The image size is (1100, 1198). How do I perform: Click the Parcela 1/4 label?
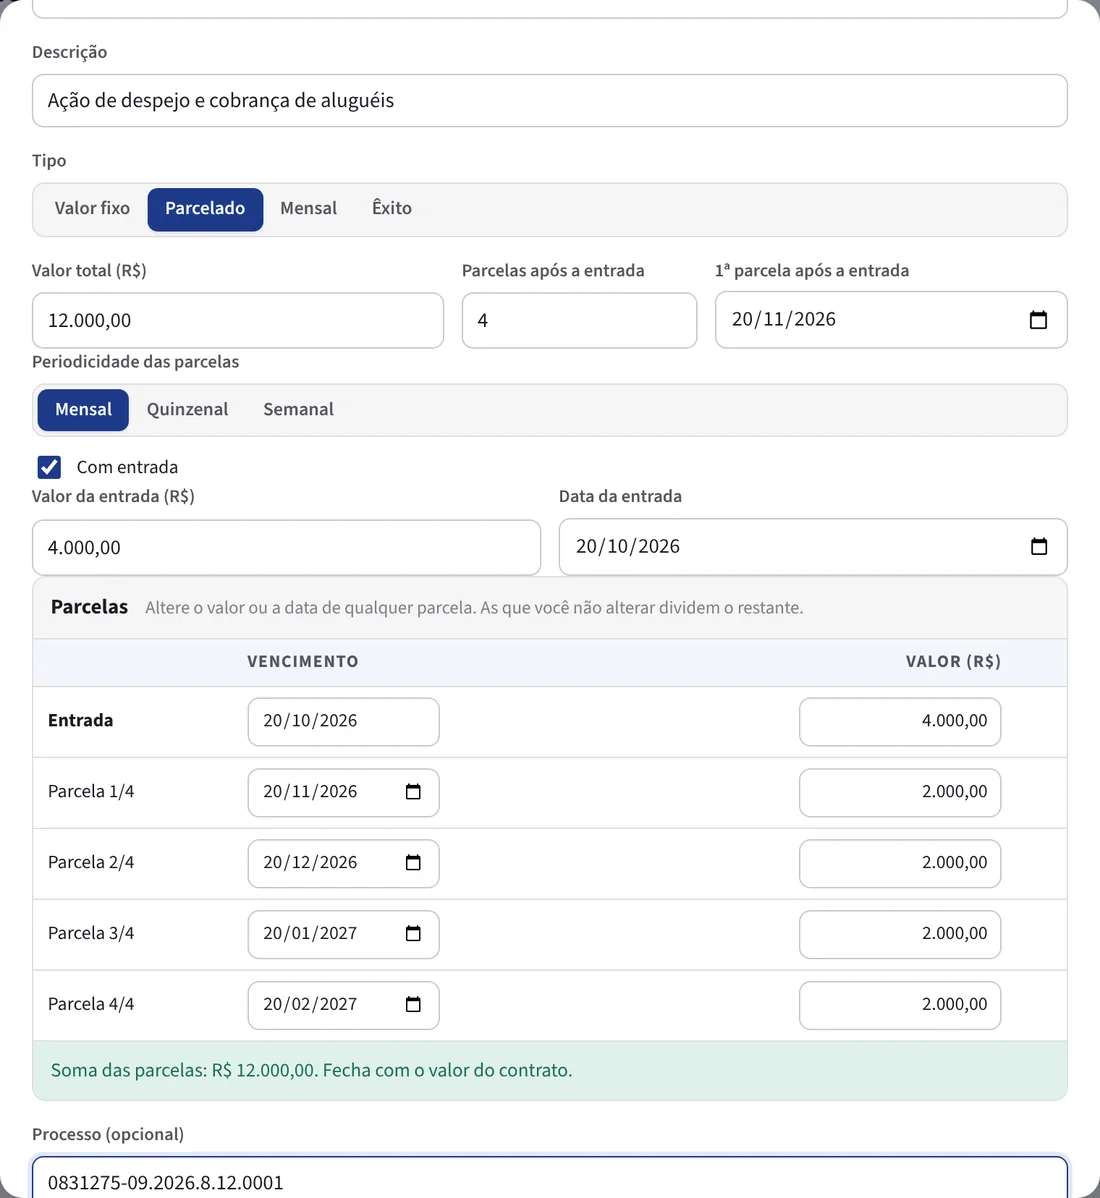pos(91,792)
